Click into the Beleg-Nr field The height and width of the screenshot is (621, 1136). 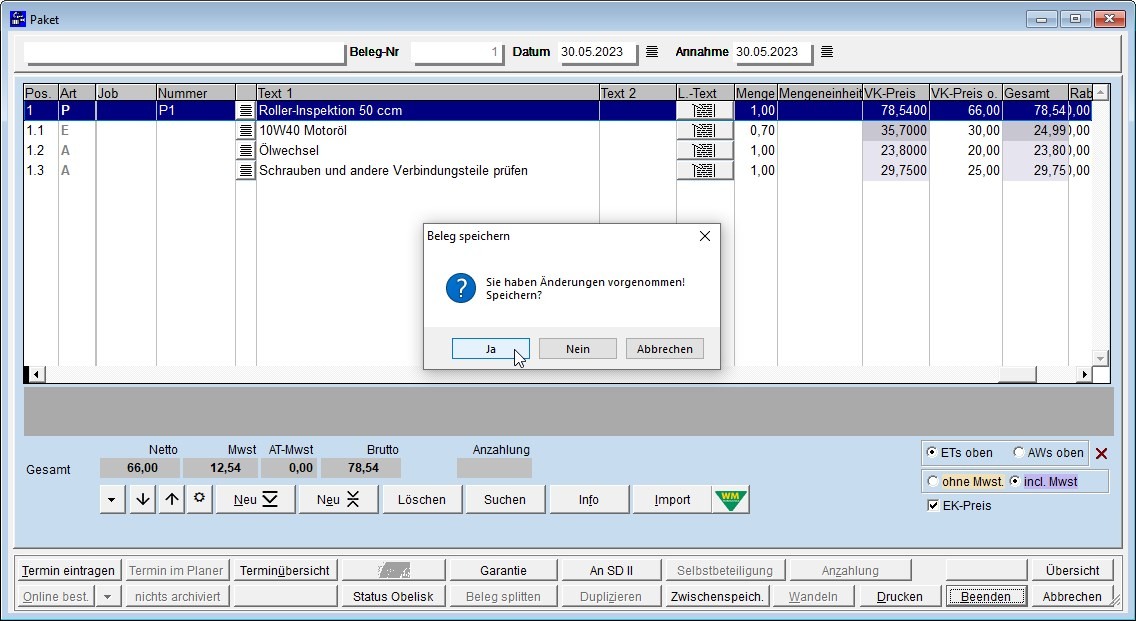pos(457,52)
